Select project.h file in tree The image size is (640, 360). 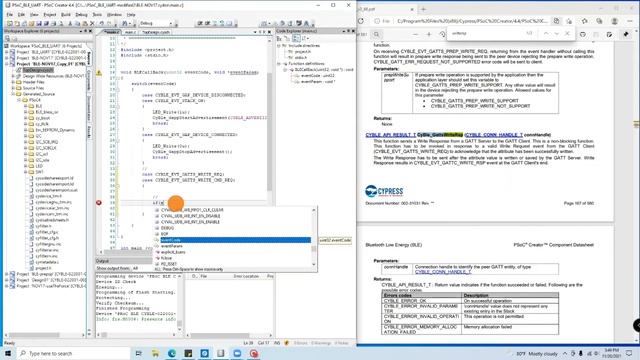(x=43, y=268)
